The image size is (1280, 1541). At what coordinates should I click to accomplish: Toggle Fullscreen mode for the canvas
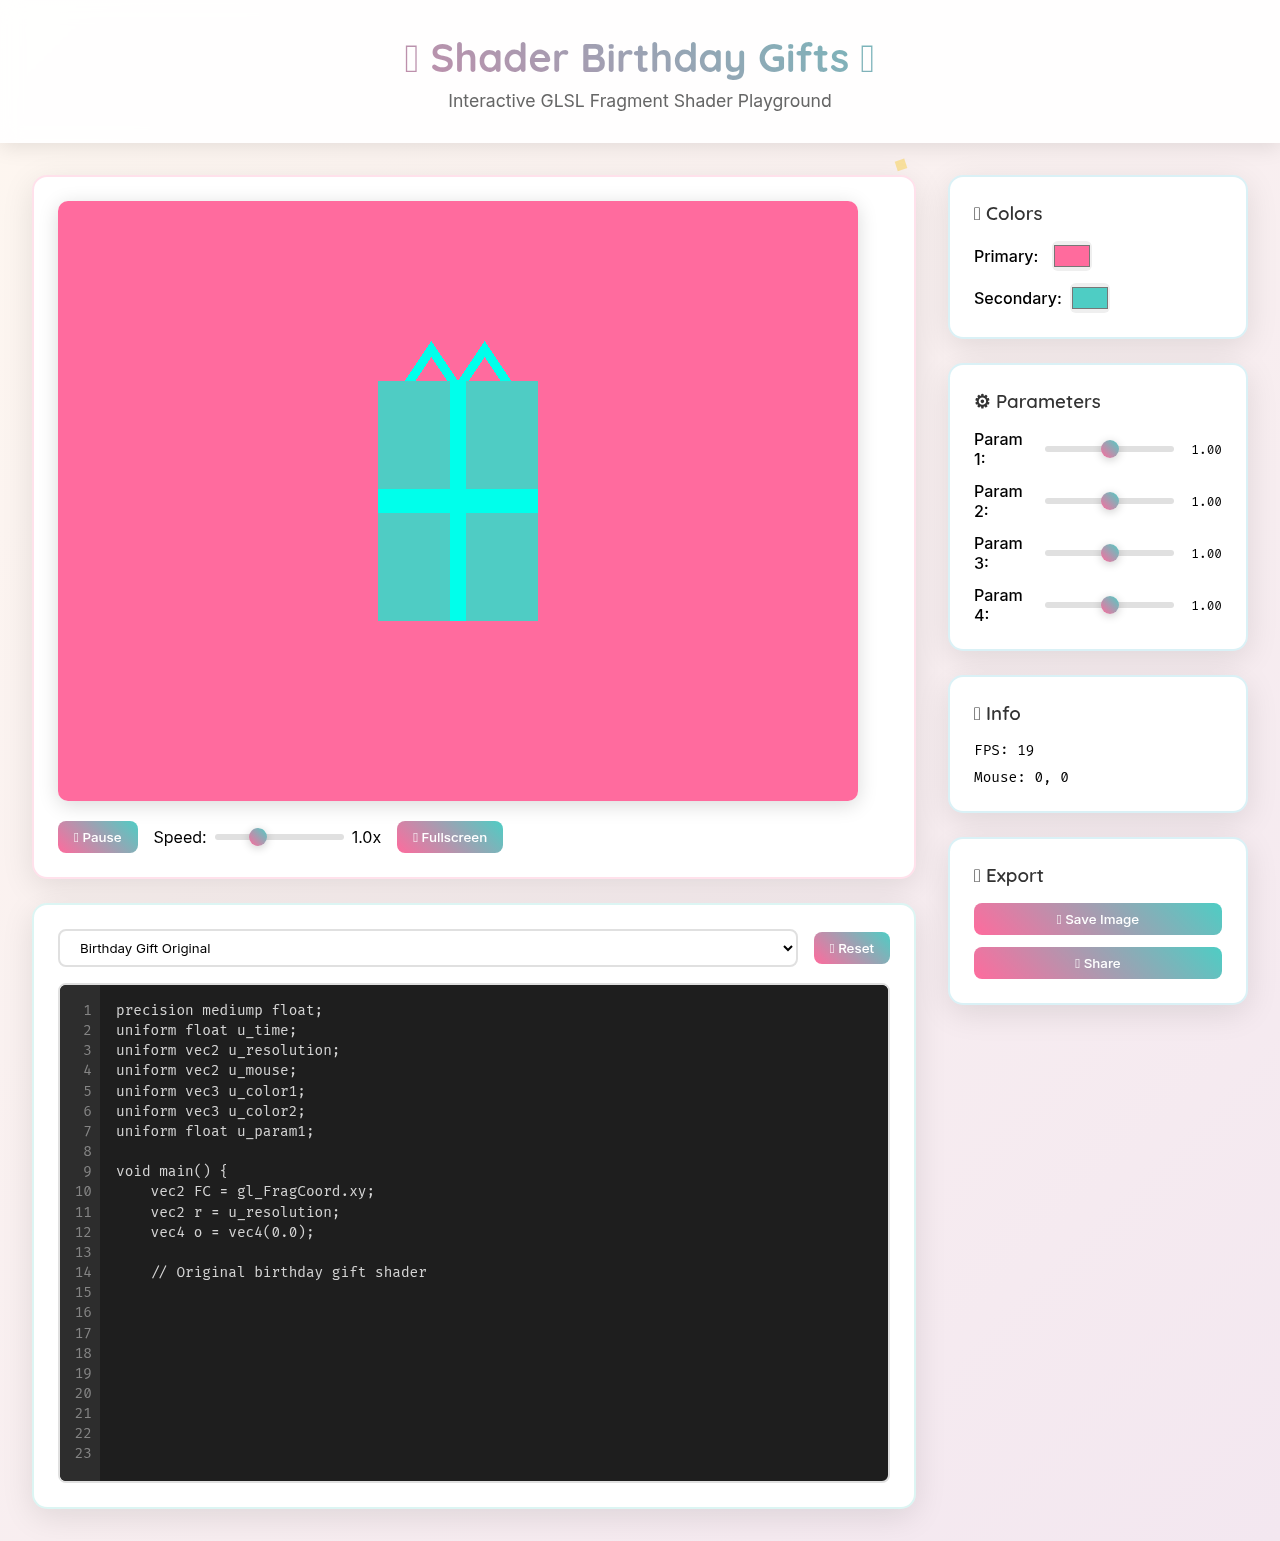[x=449, y=837]
